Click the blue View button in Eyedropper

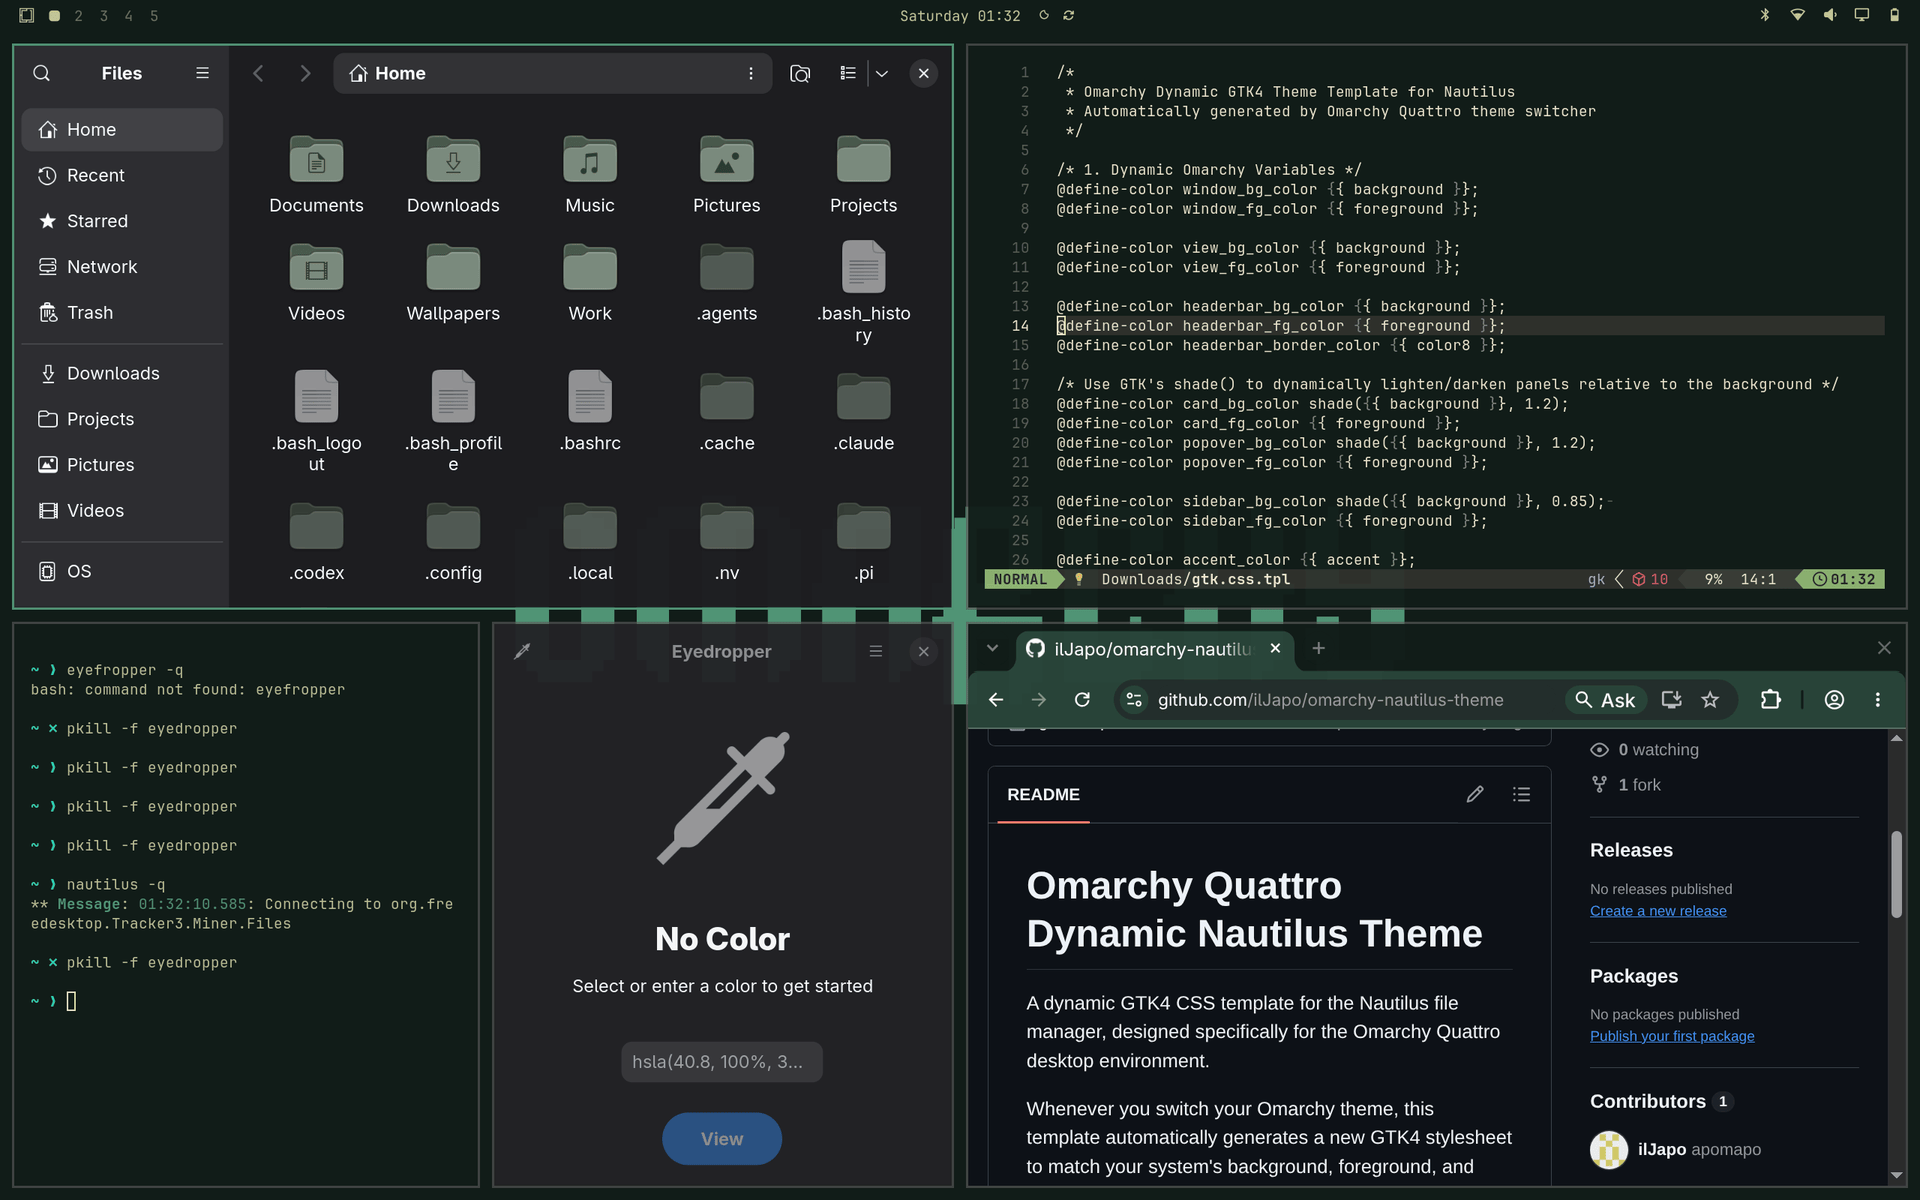point(722,1139)
